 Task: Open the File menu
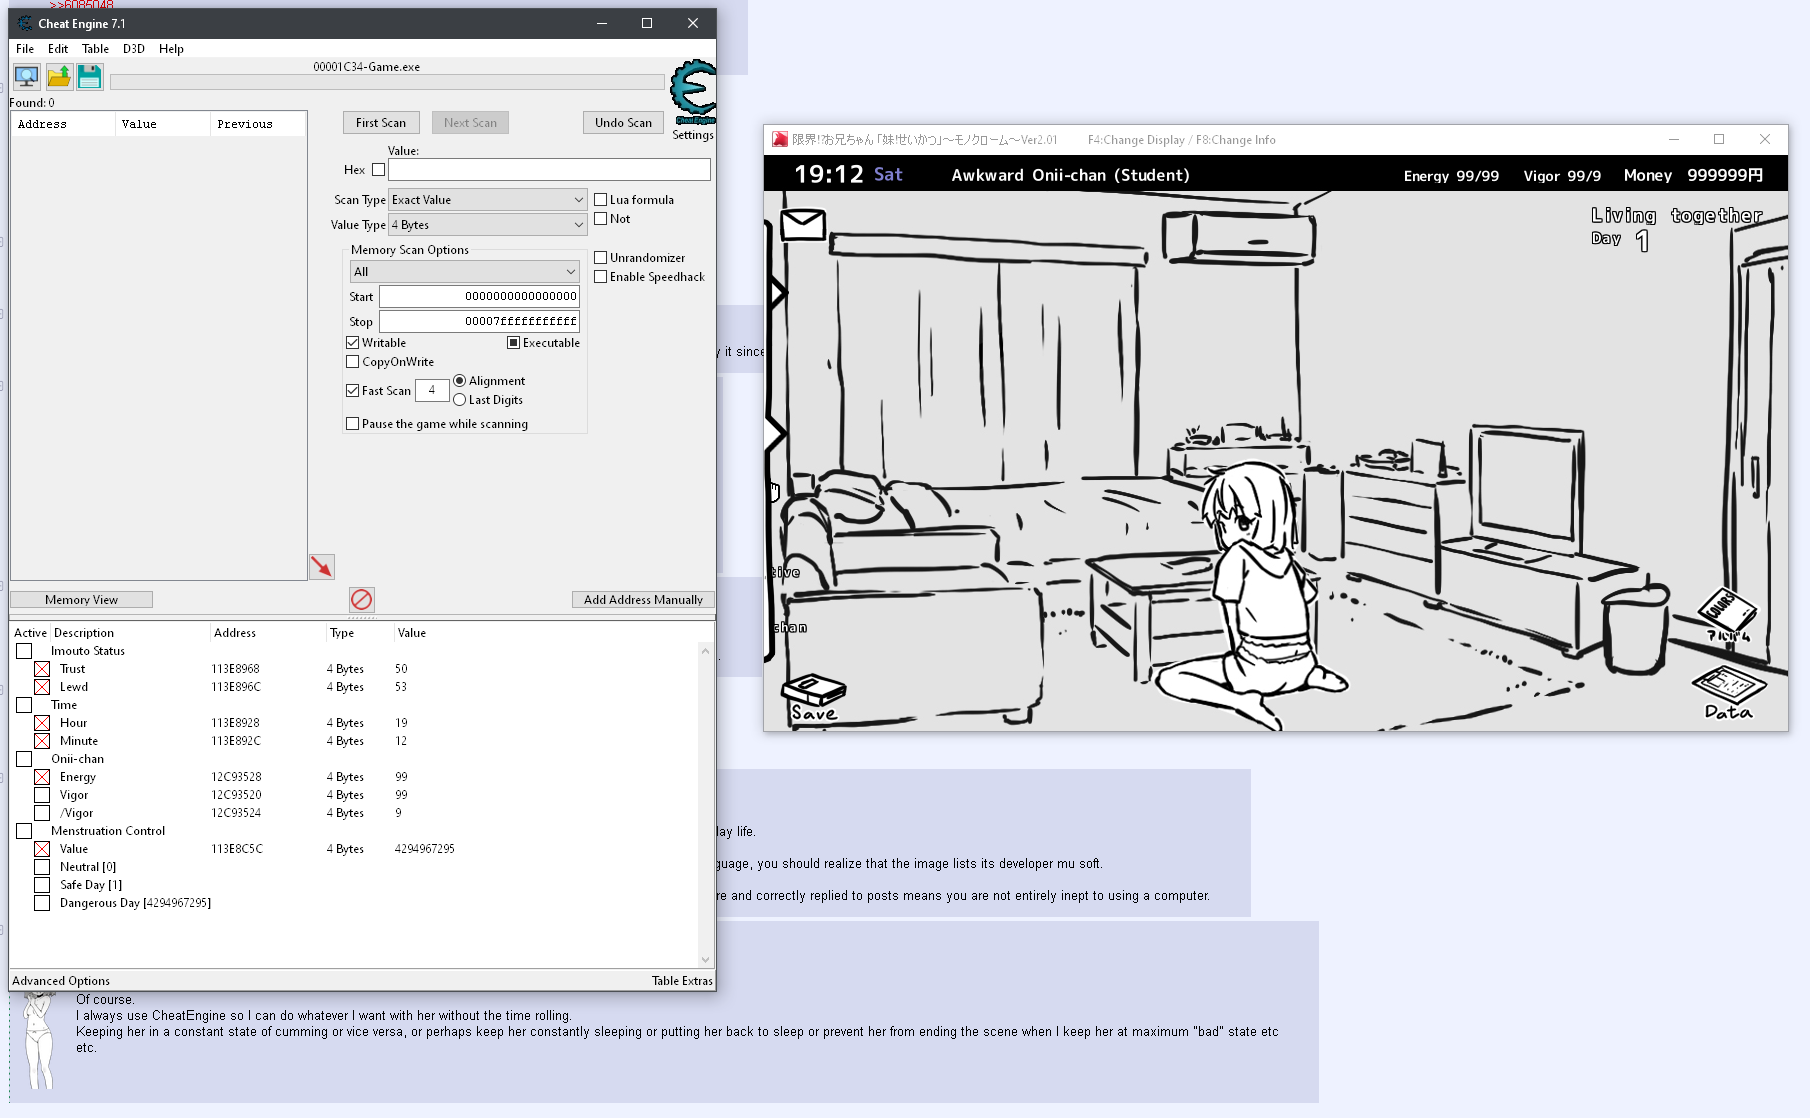pyautogui.click(x=25, y=49)
